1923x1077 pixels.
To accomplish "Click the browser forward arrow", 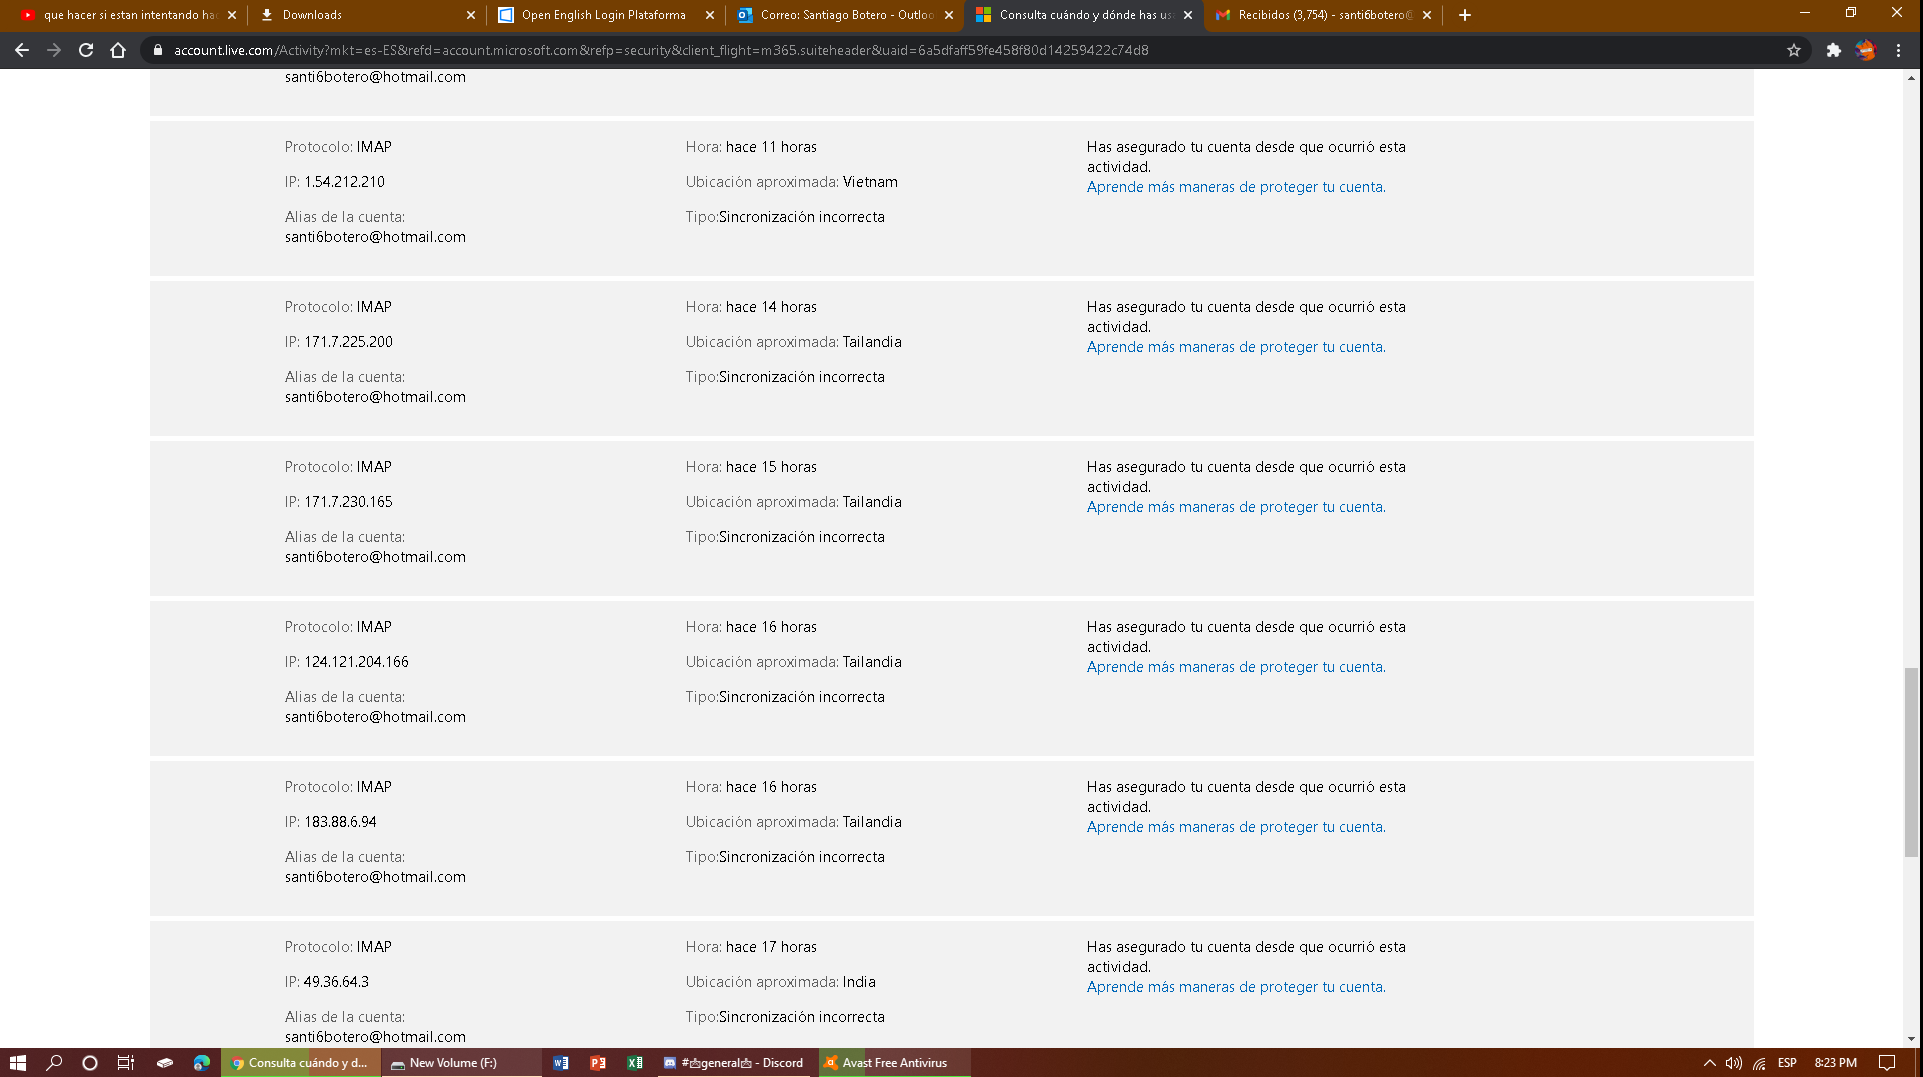I will click(x=54, y=50).
